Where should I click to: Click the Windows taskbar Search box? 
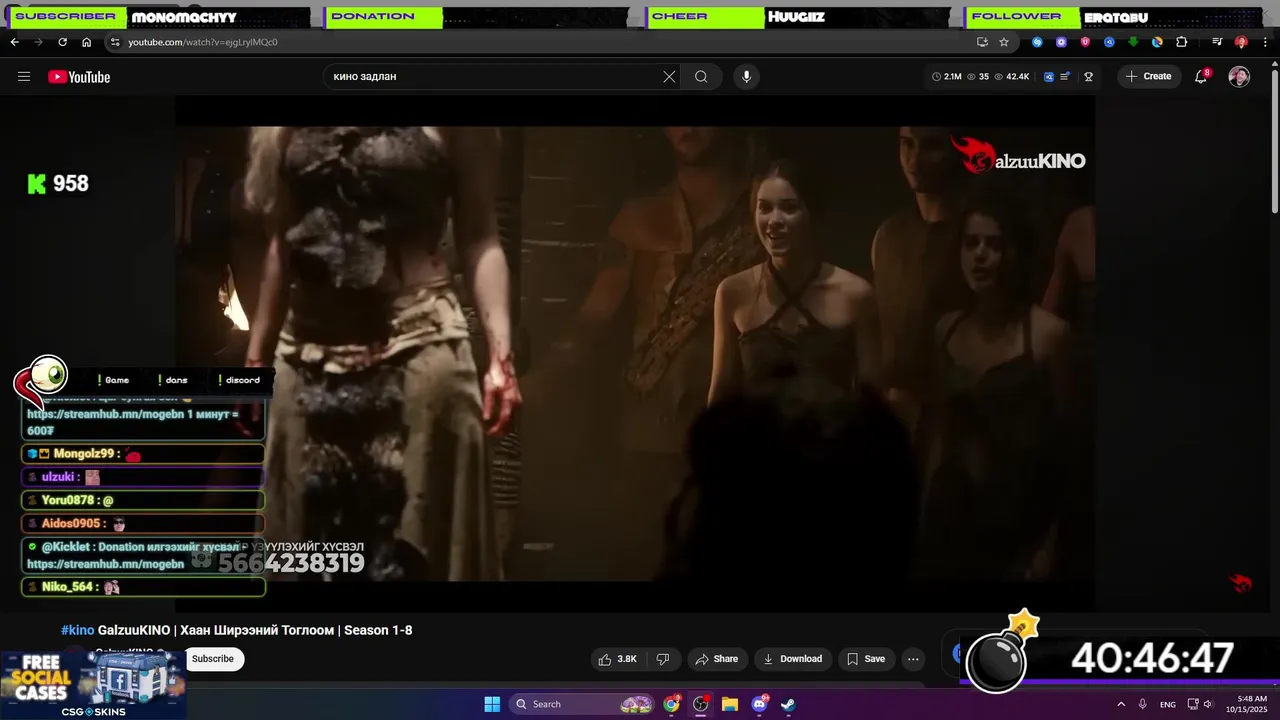tap(583, 704)
